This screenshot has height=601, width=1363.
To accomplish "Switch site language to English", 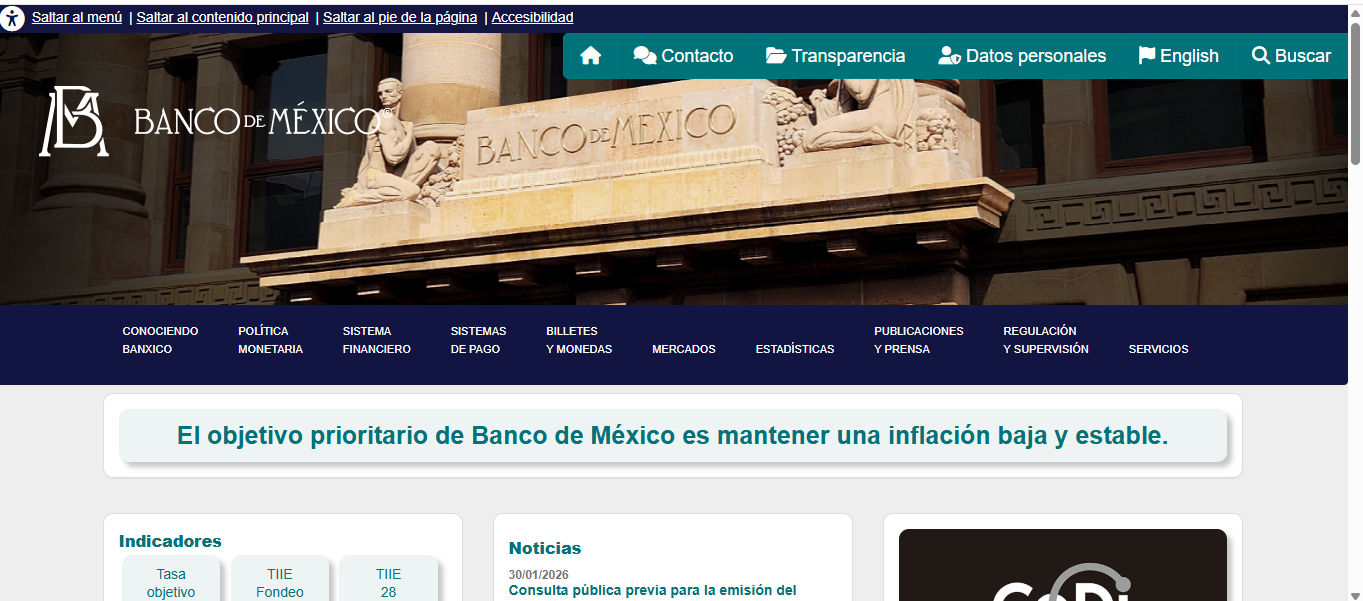I will pyautogui.click(x=1179, y=56).
